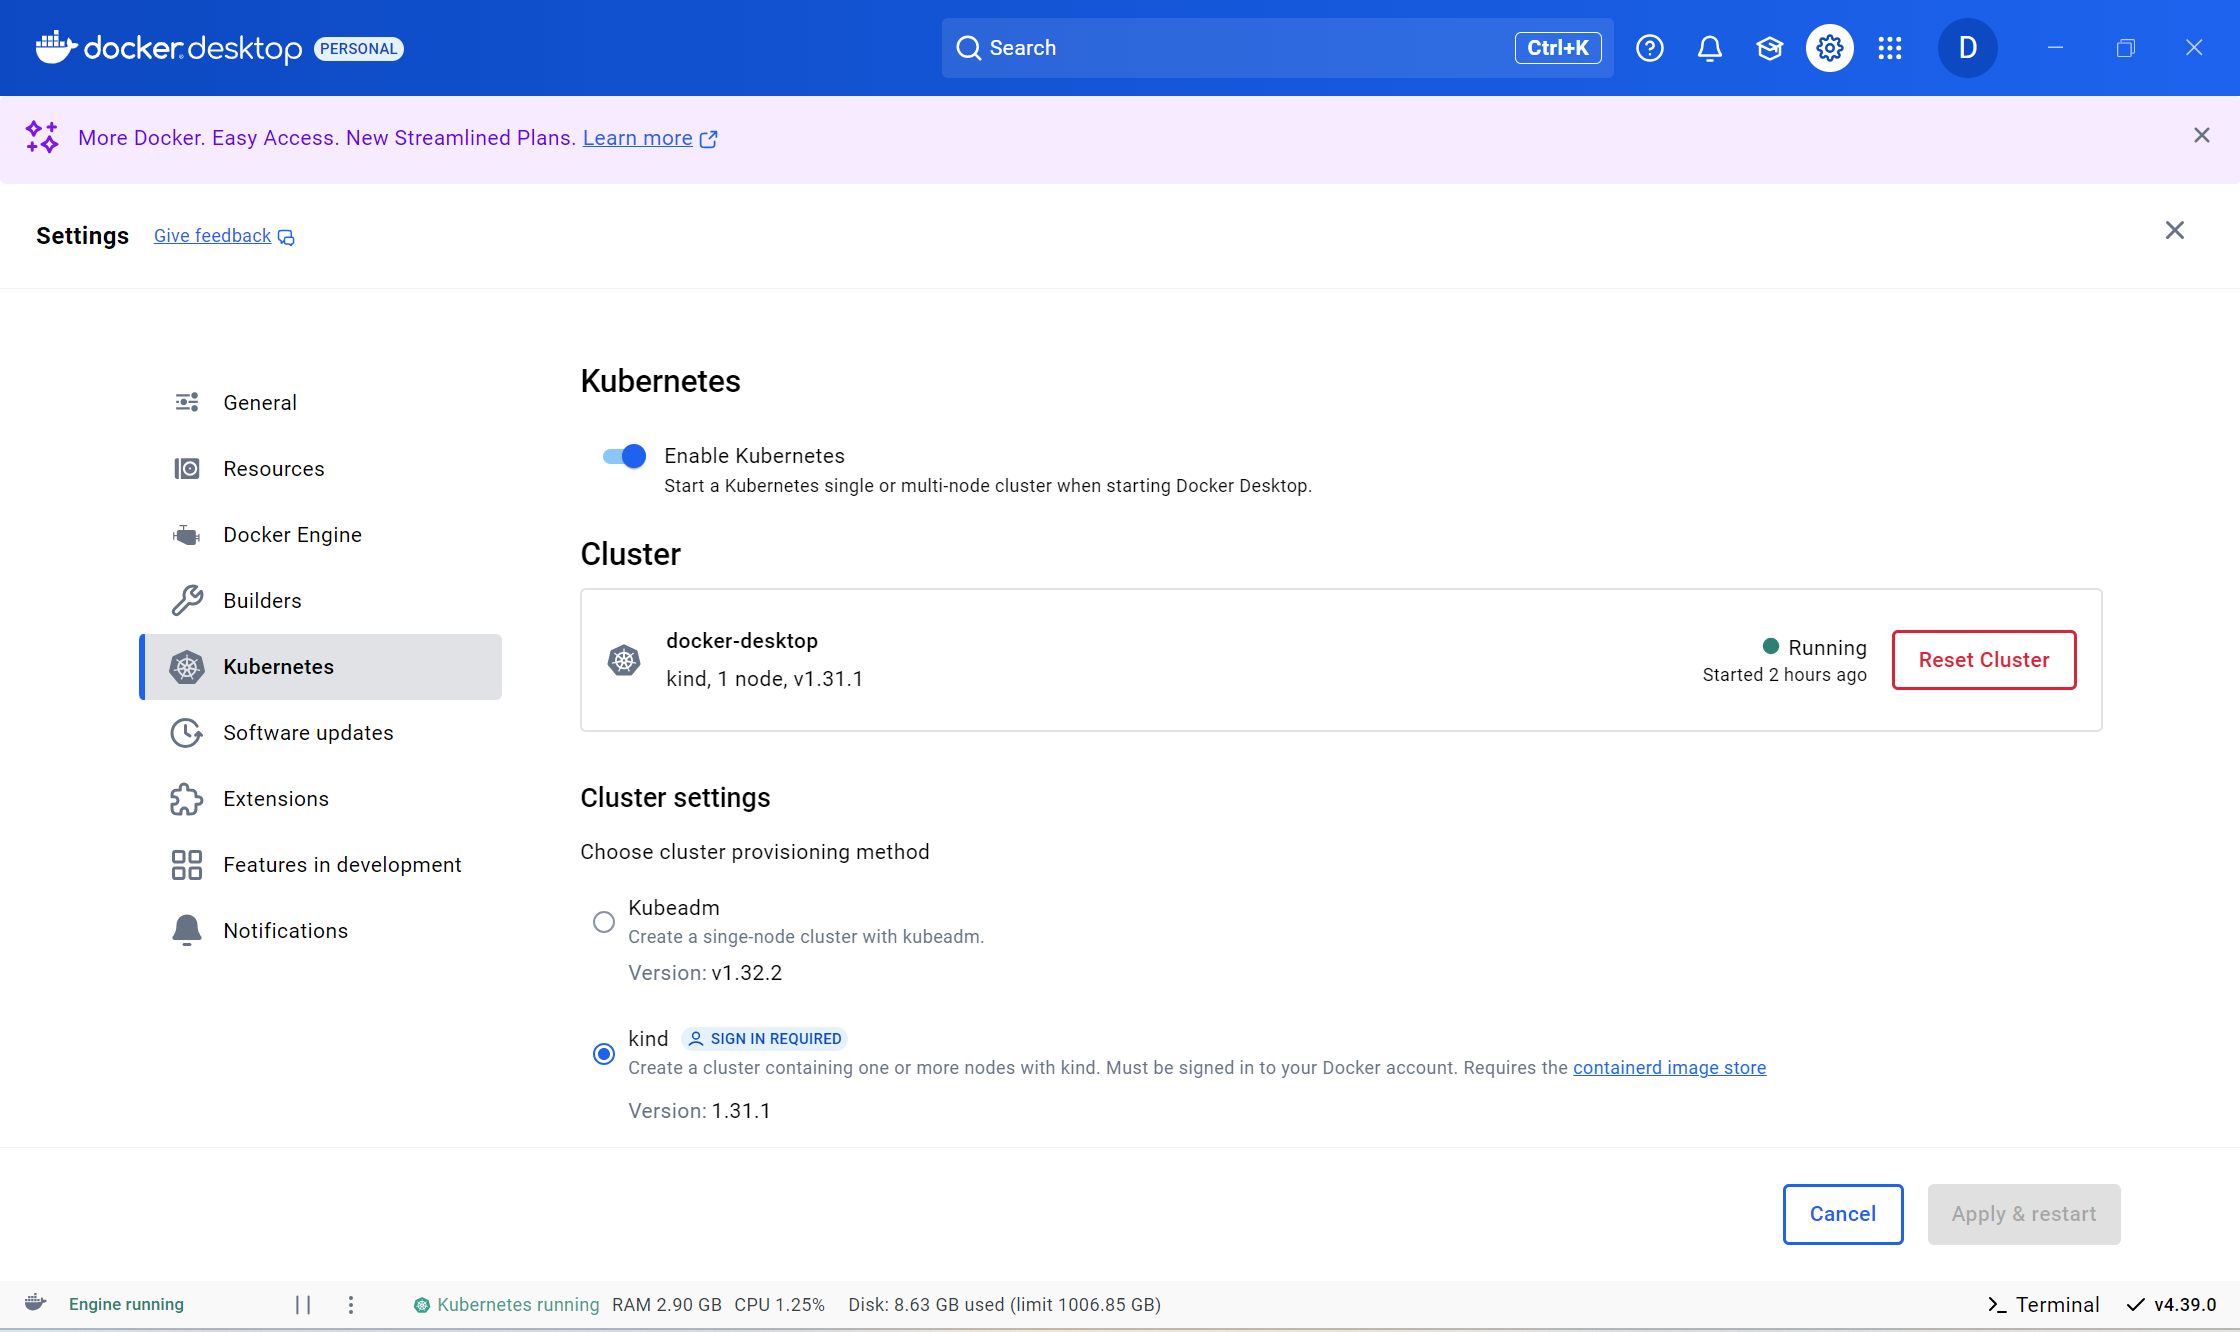Click the Extensions puzzle piece icon

pos(187,799)
